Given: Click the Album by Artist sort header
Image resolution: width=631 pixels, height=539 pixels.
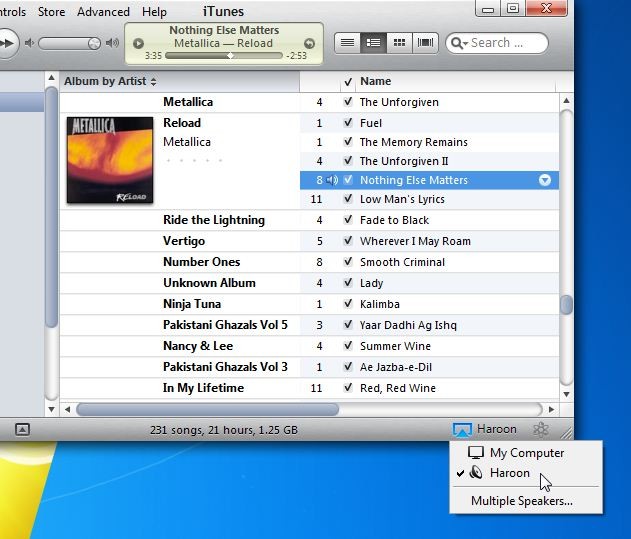Looking at the screenshot, I should tap(109, 81).
